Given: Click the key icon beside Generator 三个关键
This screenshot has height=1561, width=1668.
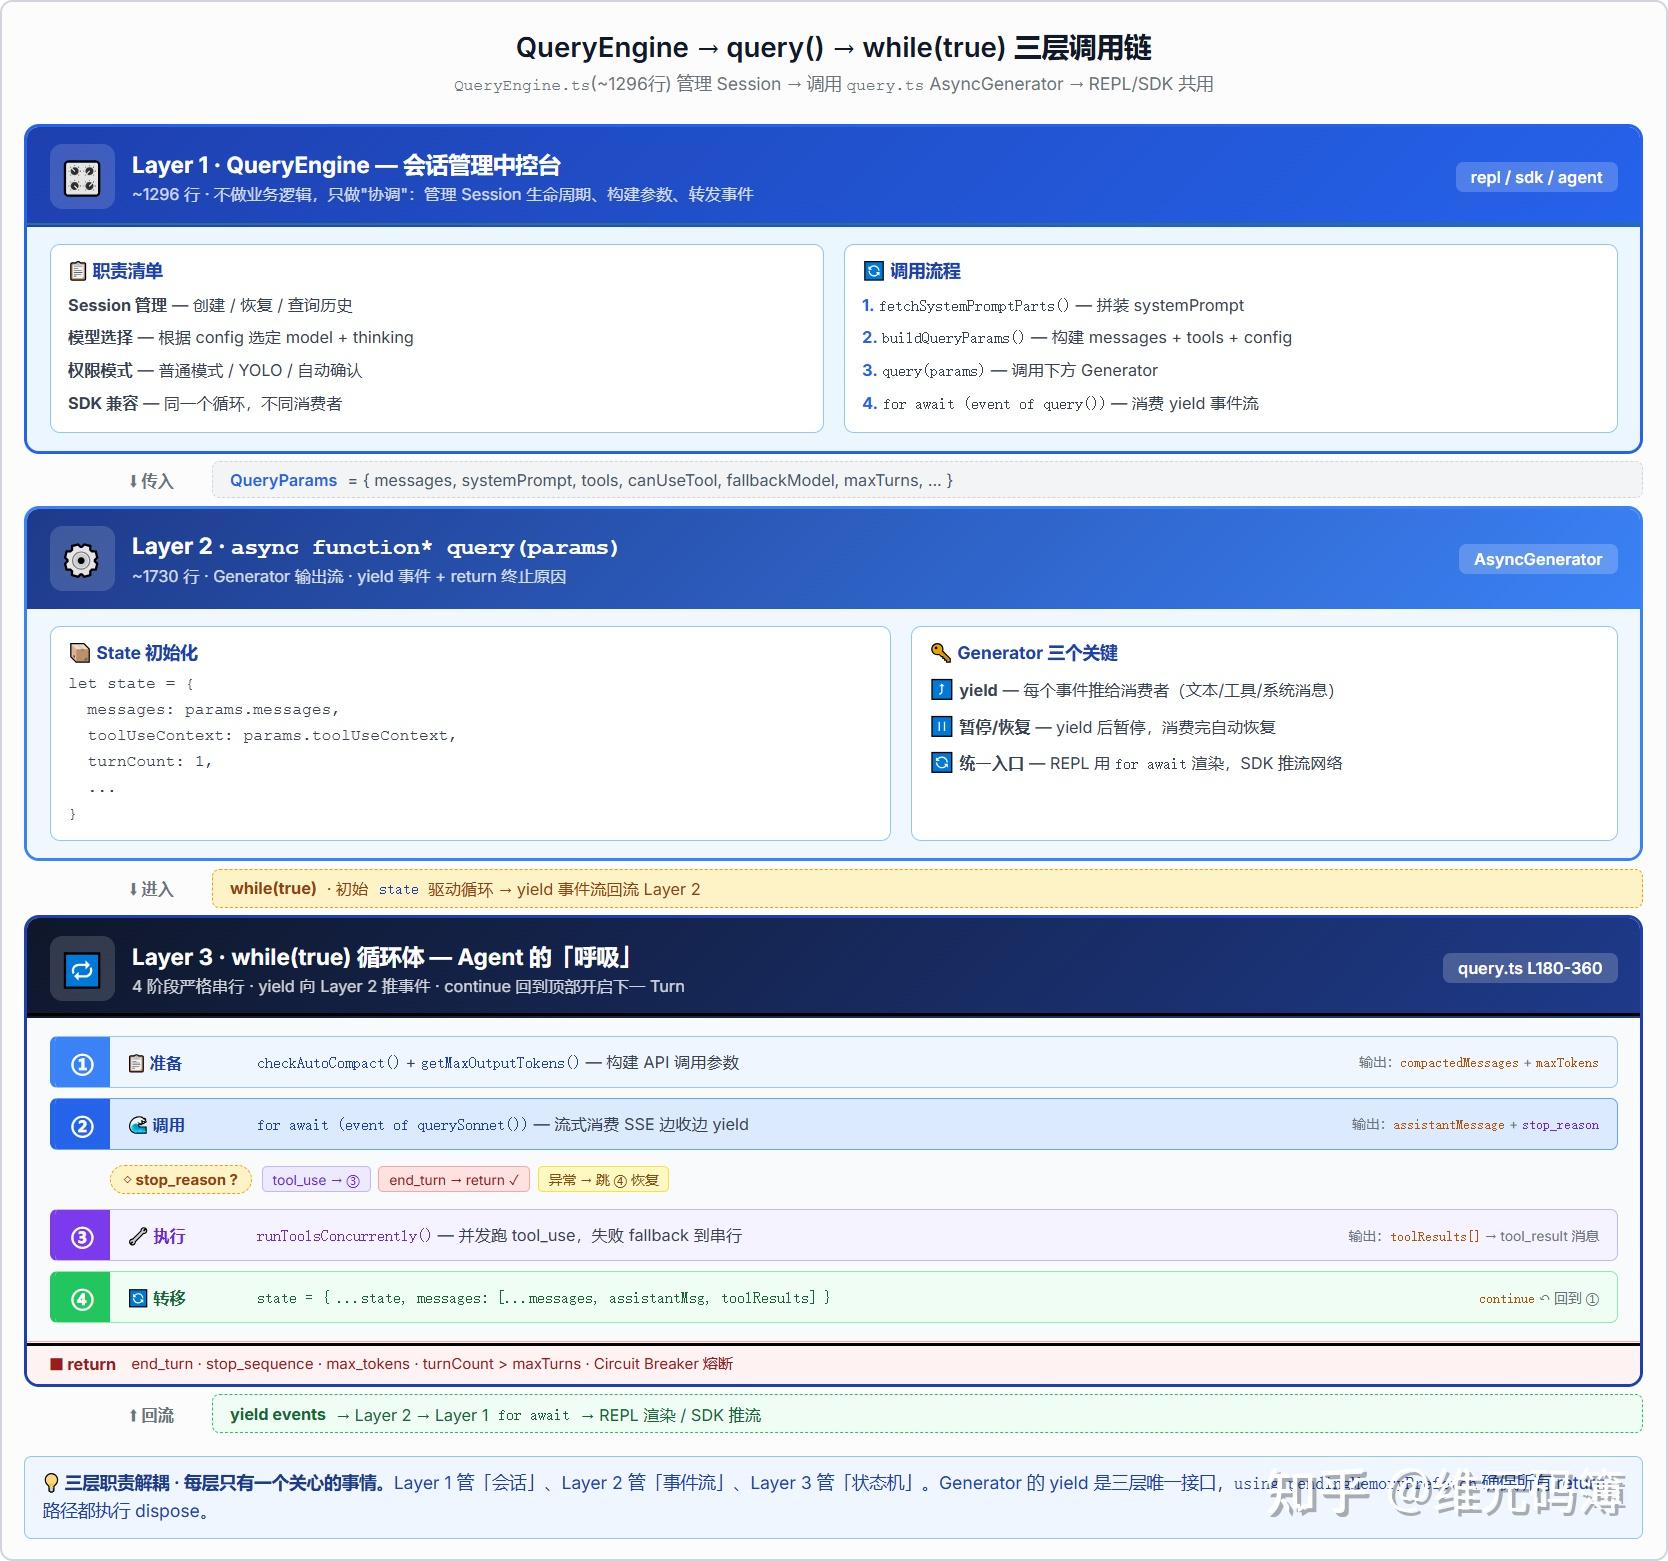Looking at the screenshot, I should [940, 653].
